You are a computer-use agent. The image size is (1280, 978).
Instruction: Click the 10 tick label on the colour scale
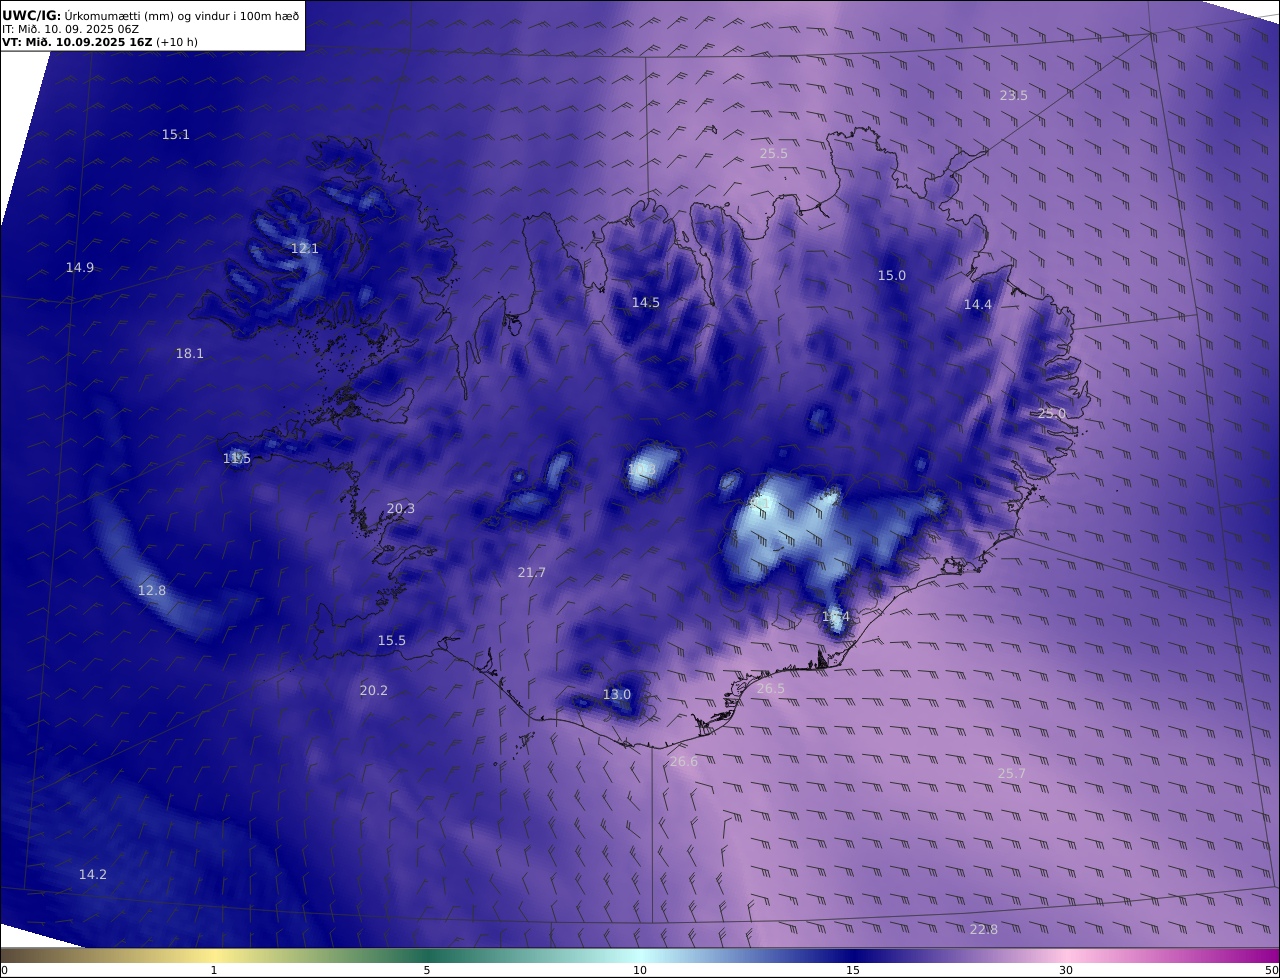640,970
